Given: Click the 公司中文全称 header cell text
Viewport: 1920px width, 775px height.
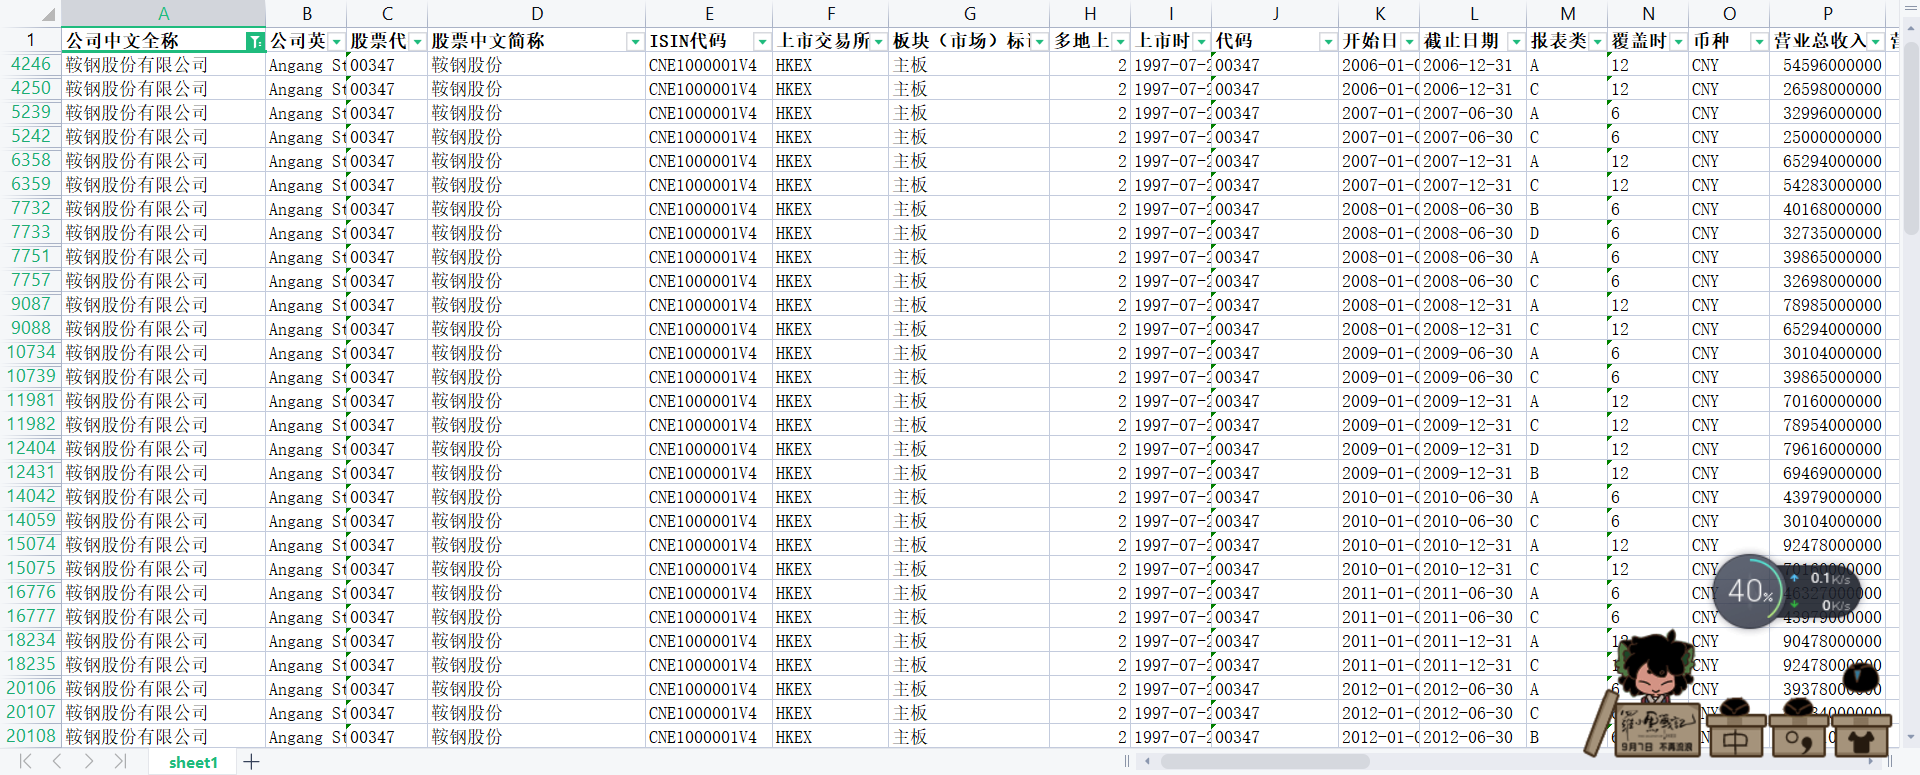Looking at the screenshot, I should (x=123, y=41).
